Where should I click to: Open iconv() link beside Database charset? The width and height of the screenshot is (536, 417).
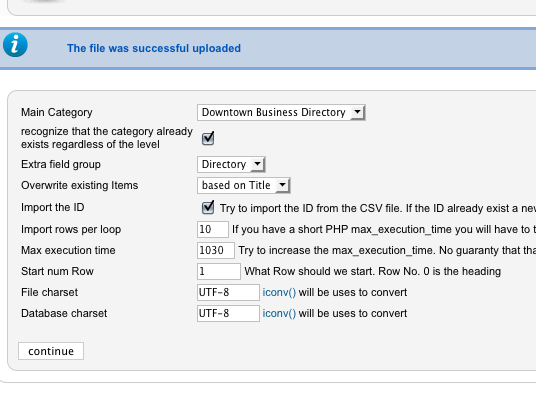[279, 313]
